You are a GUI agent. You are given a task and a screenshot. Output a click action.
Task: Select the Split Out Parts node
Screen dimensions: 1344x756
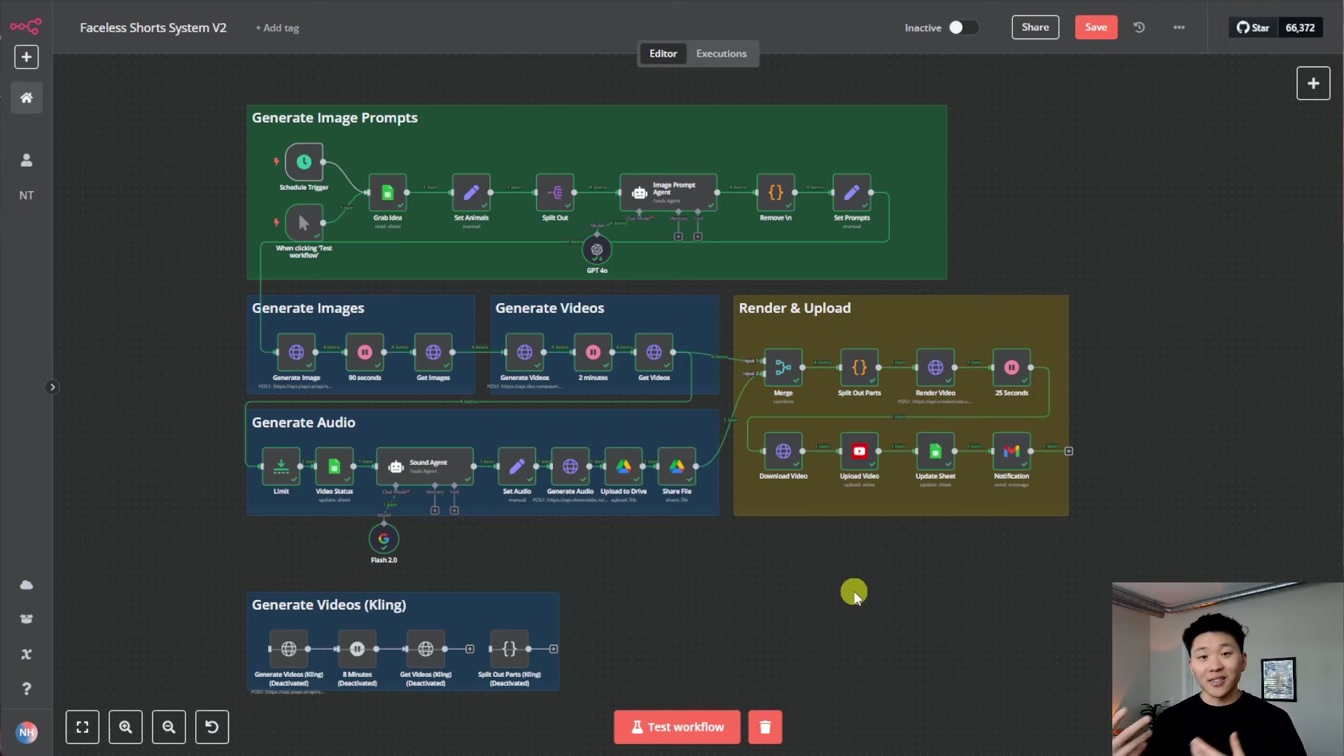coord(859,367)
